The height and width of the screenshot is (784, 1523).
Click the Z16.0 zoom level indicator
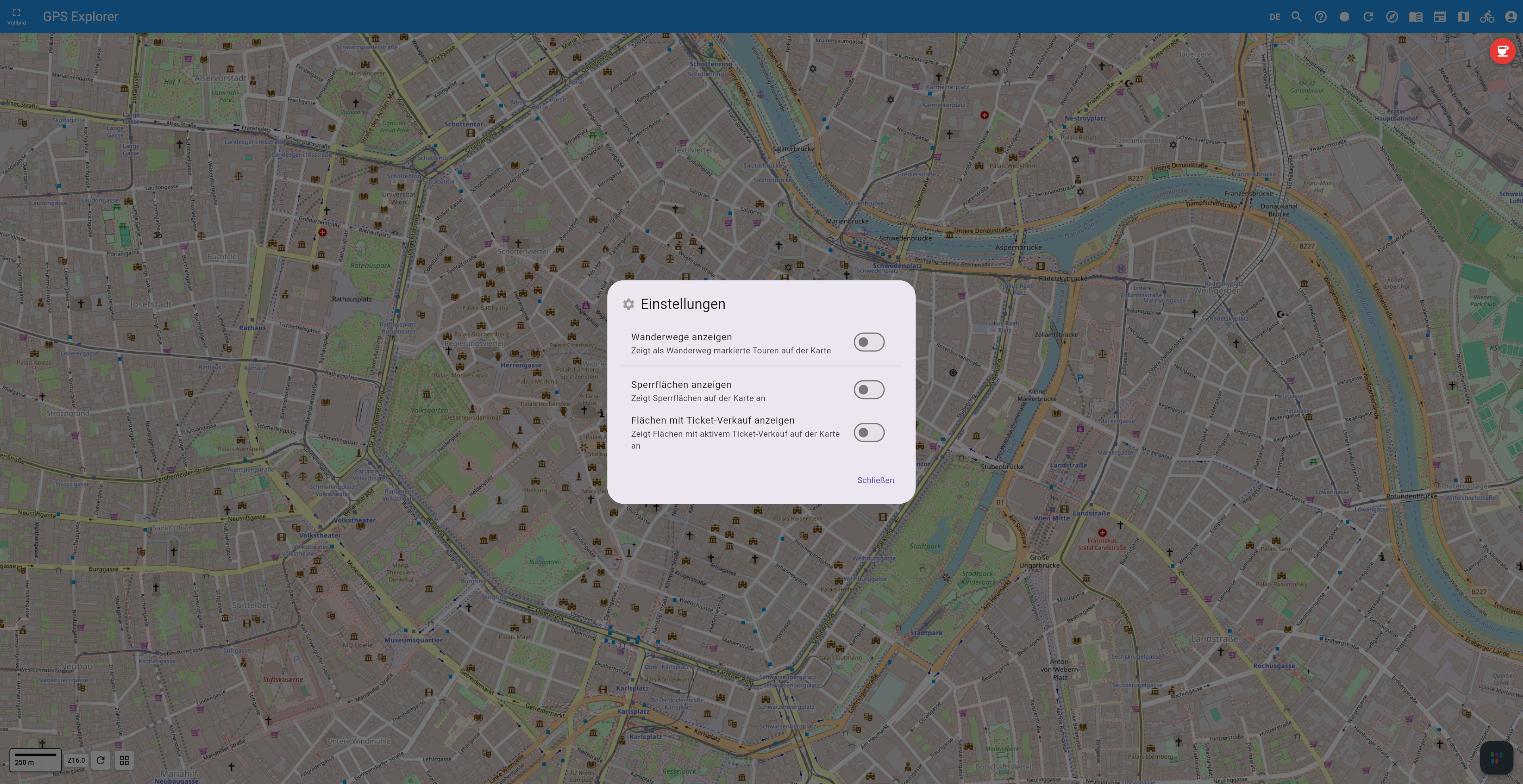click(76, 761)
